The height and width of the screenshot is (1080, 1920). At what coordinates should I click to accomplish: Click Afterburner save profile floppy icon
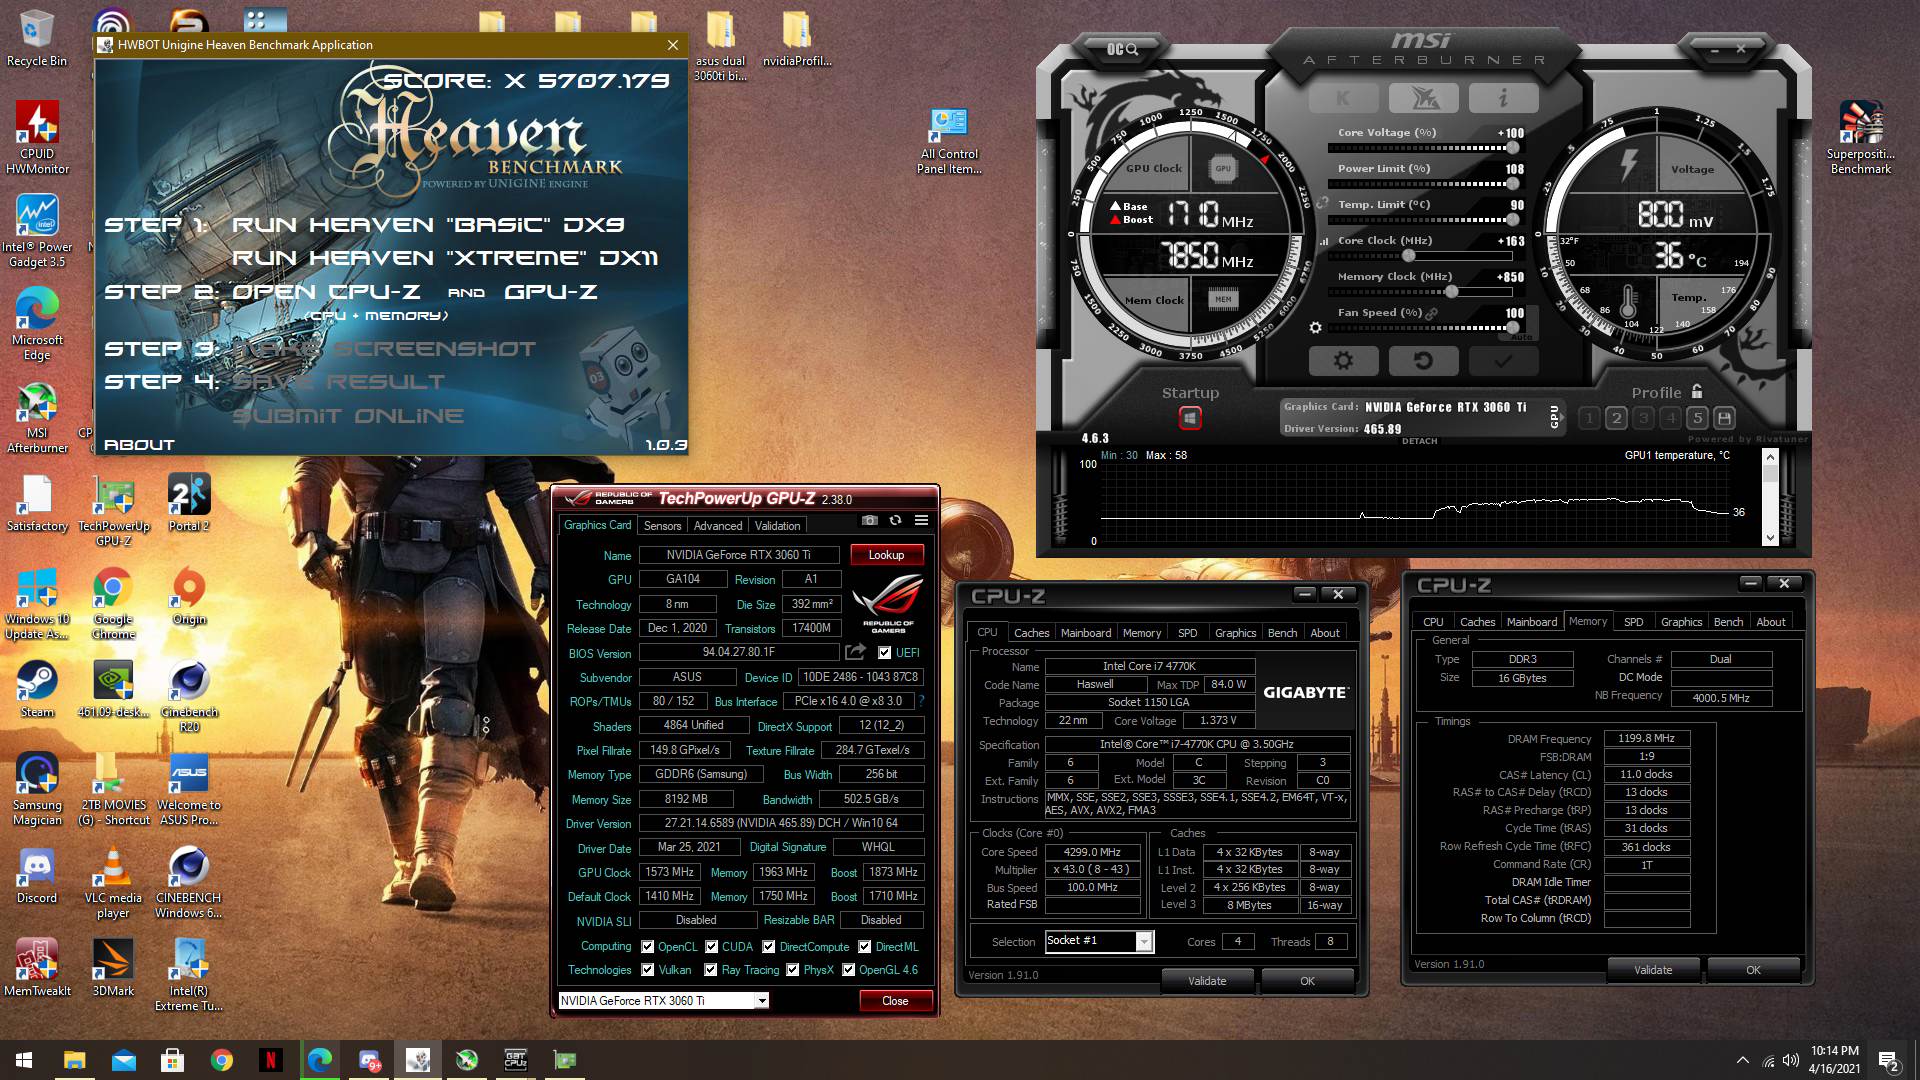click(x=1724, y=418)
